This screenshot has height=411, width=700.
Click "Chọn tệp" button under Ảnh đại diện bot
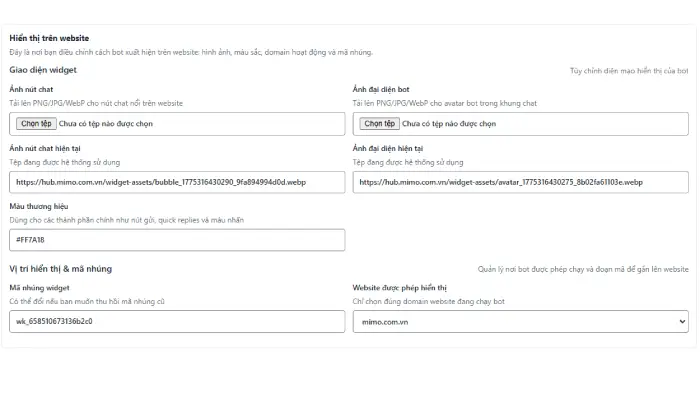click(x=379, y=124)
